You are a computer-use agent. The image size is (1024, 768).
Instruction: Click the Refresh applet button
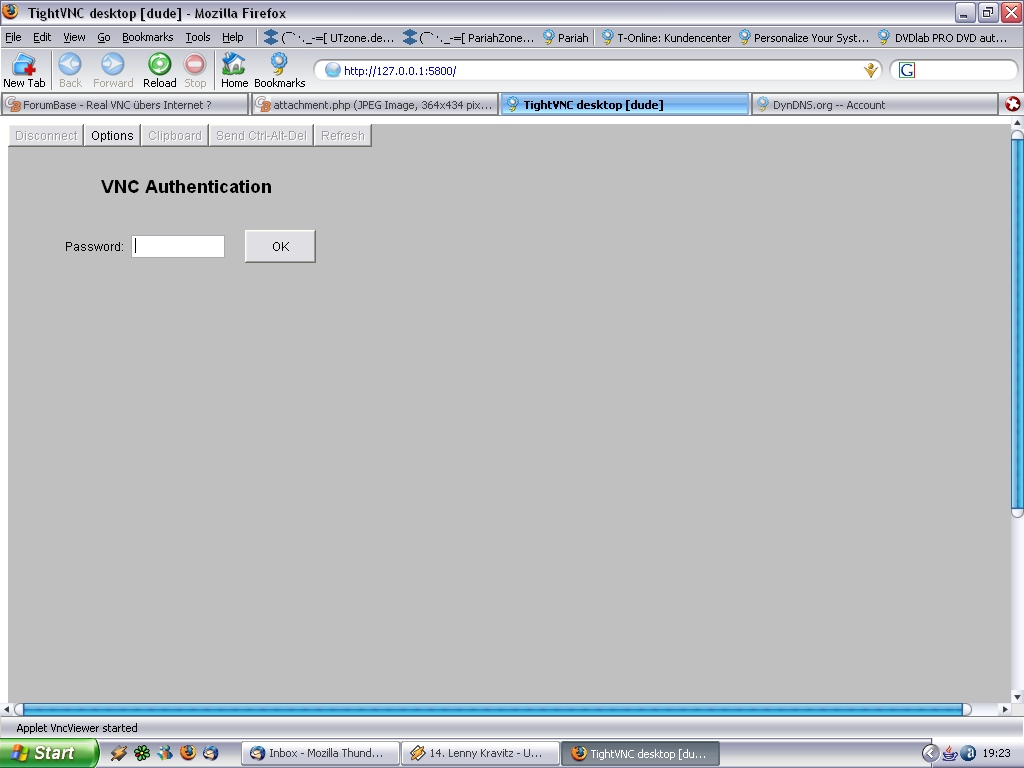342,136
